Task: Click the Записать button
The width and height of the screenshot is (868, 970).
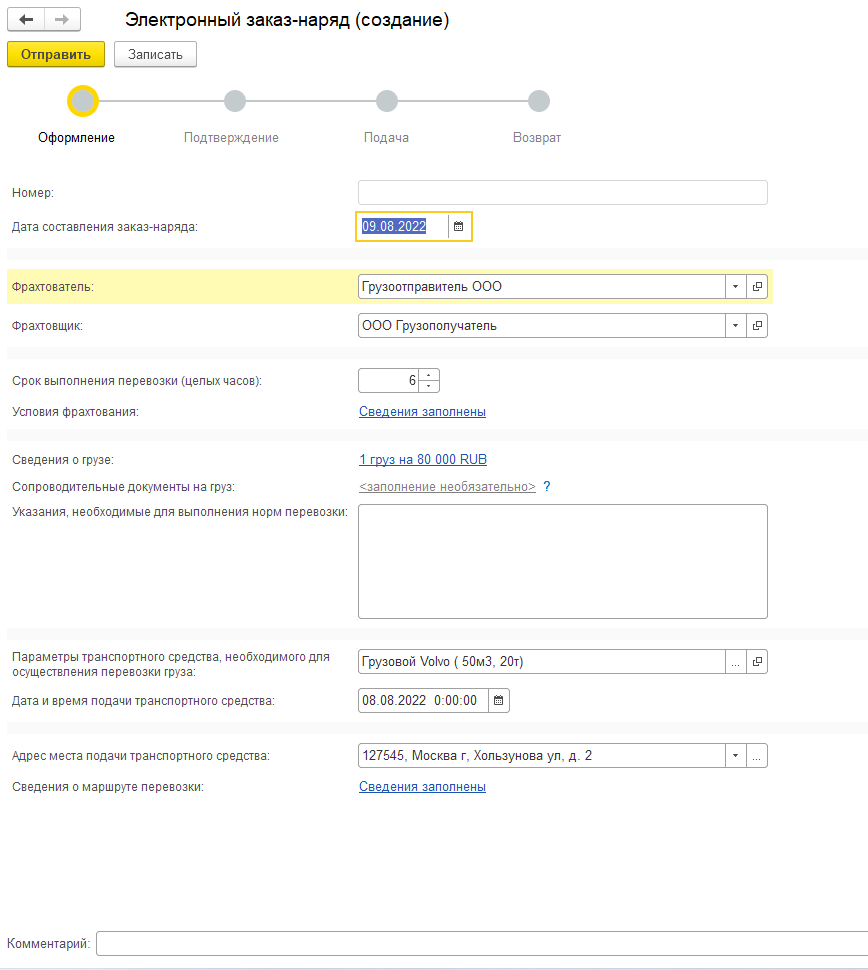Action: 155,54
